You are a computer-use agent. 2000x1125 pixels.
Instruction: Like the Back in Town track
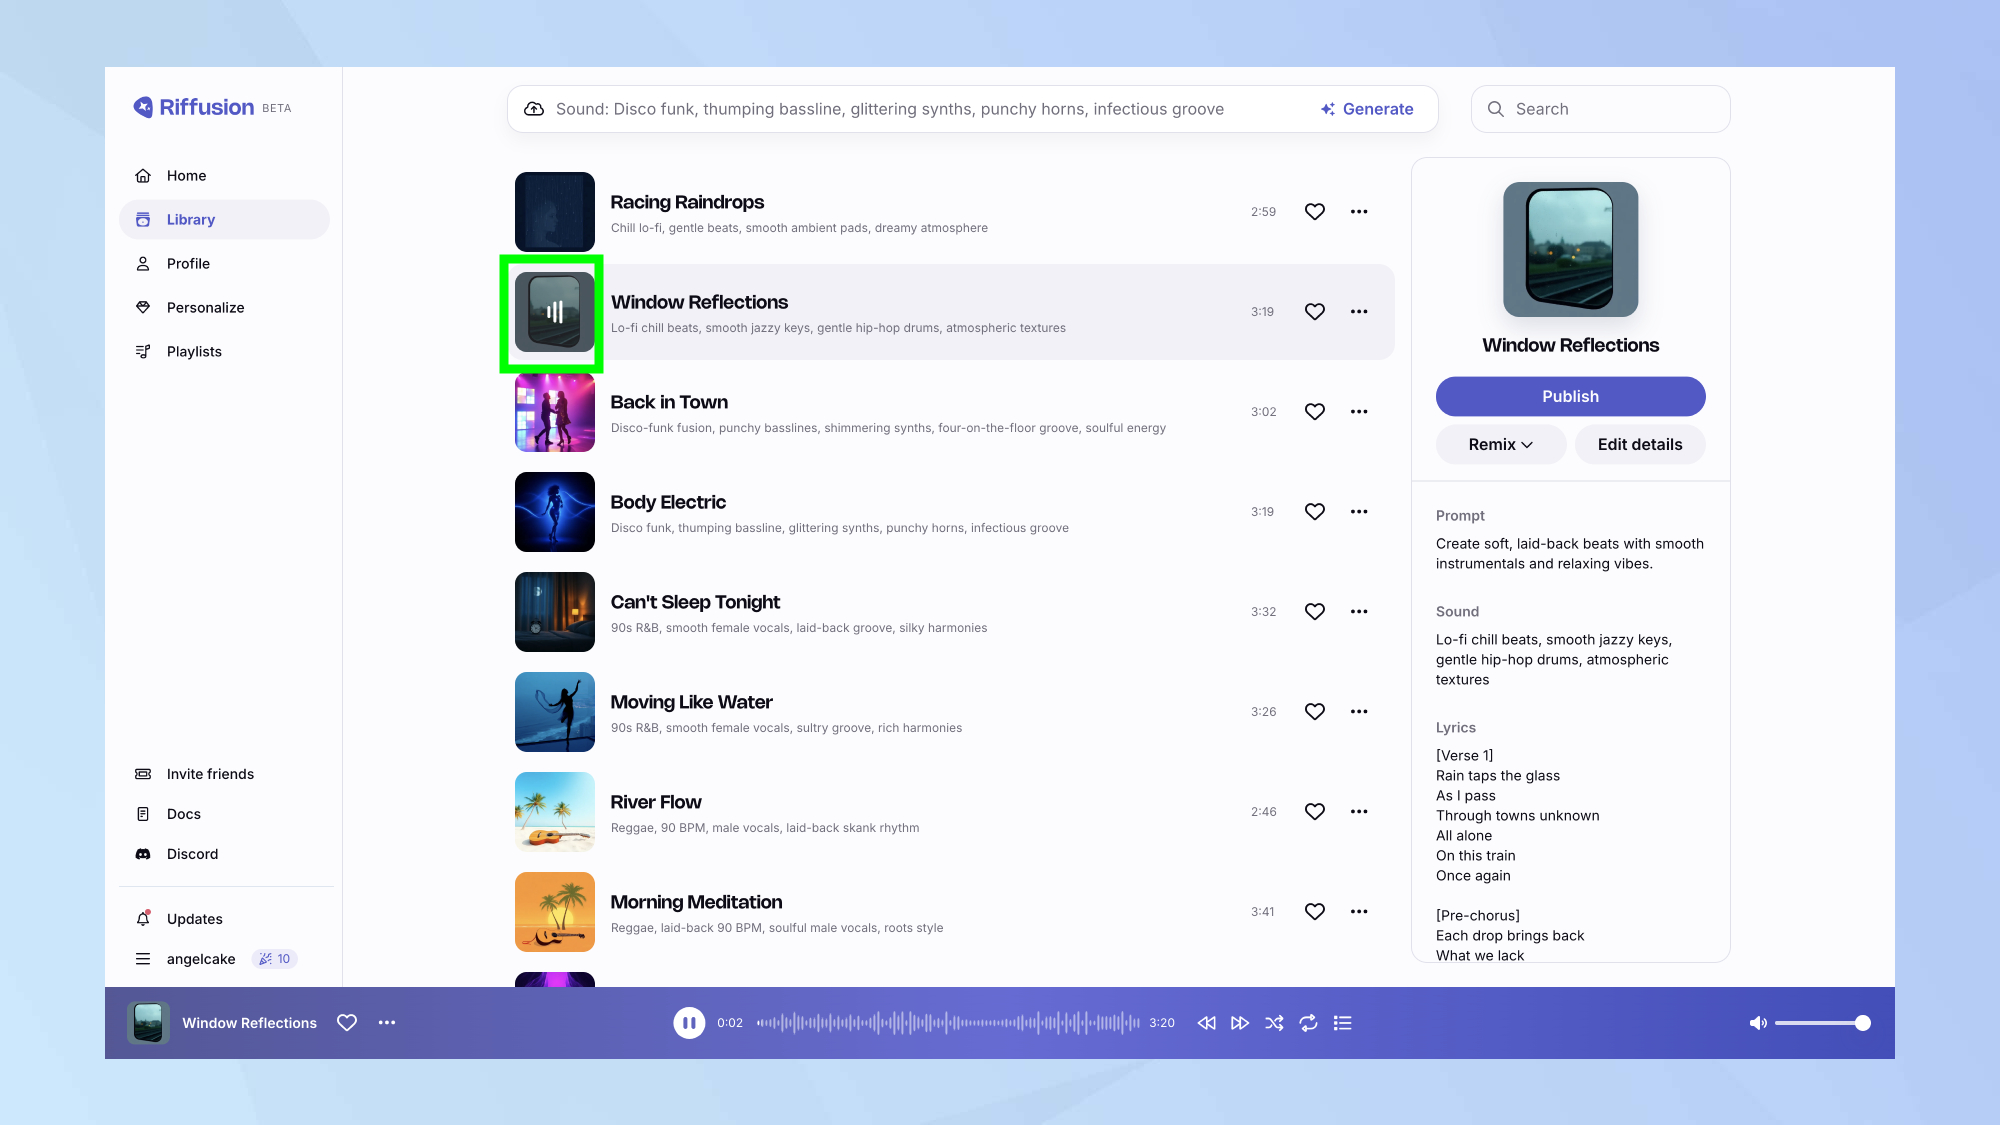coord(1314,412)
